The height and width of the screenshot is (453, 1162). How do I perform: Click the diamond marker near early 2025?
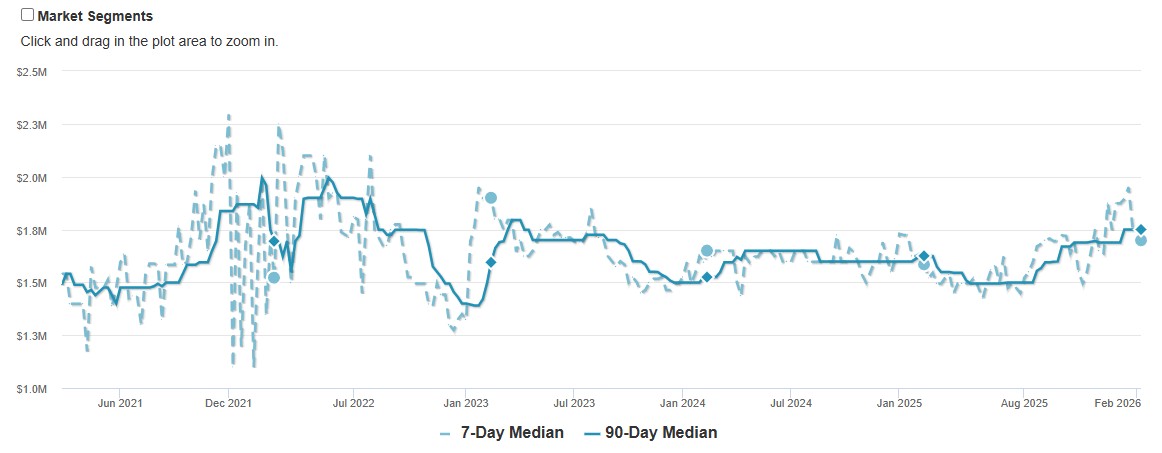pos(924,257)
